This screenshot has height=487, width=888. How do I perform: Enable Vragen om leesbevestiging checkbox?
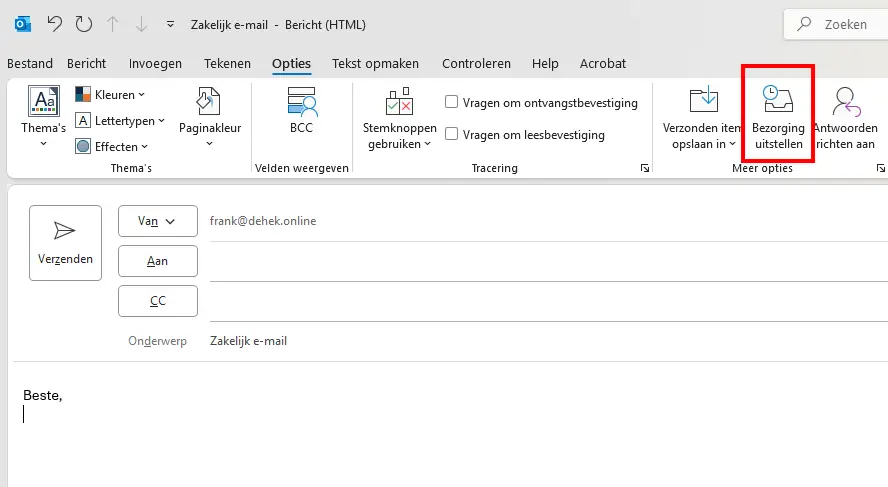(451, 134)
